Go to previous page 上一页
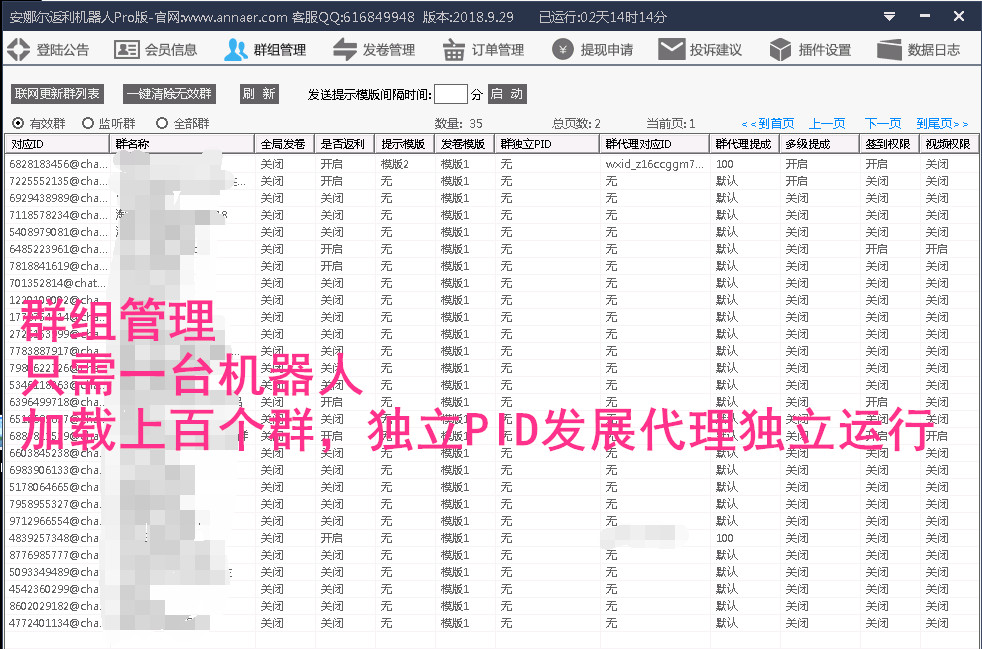The width and height of the screenshot is (982, 649). coord(827,123)
